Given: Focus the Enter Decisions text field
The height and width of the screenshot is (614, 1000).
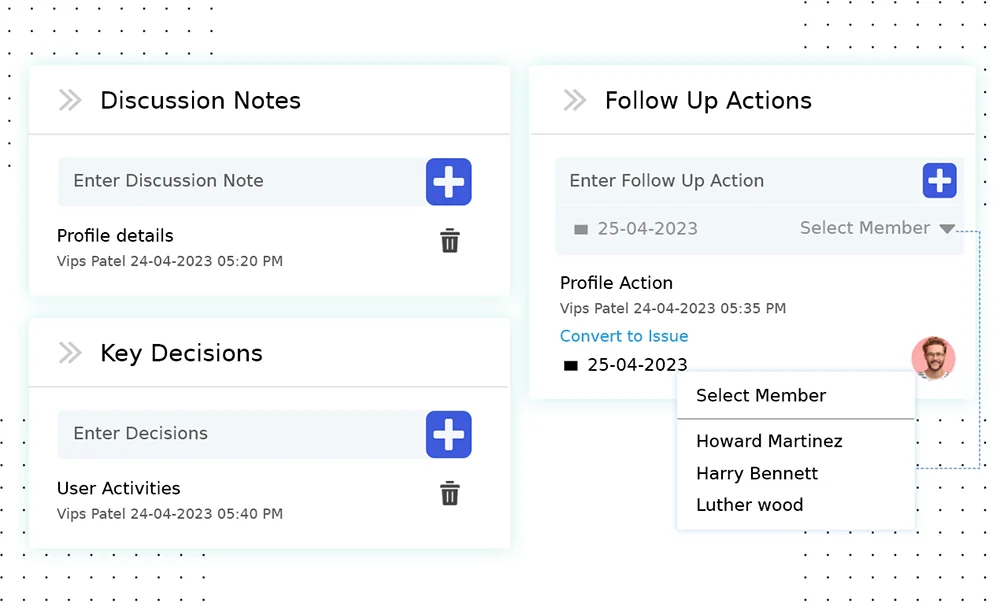Looking at the screenshot, I should point(240,434).
